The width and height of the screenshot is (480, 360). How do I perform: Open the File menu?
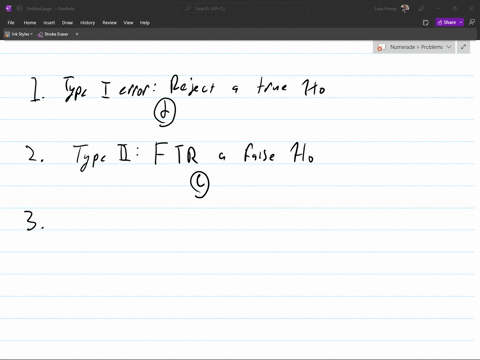[11, 23]
